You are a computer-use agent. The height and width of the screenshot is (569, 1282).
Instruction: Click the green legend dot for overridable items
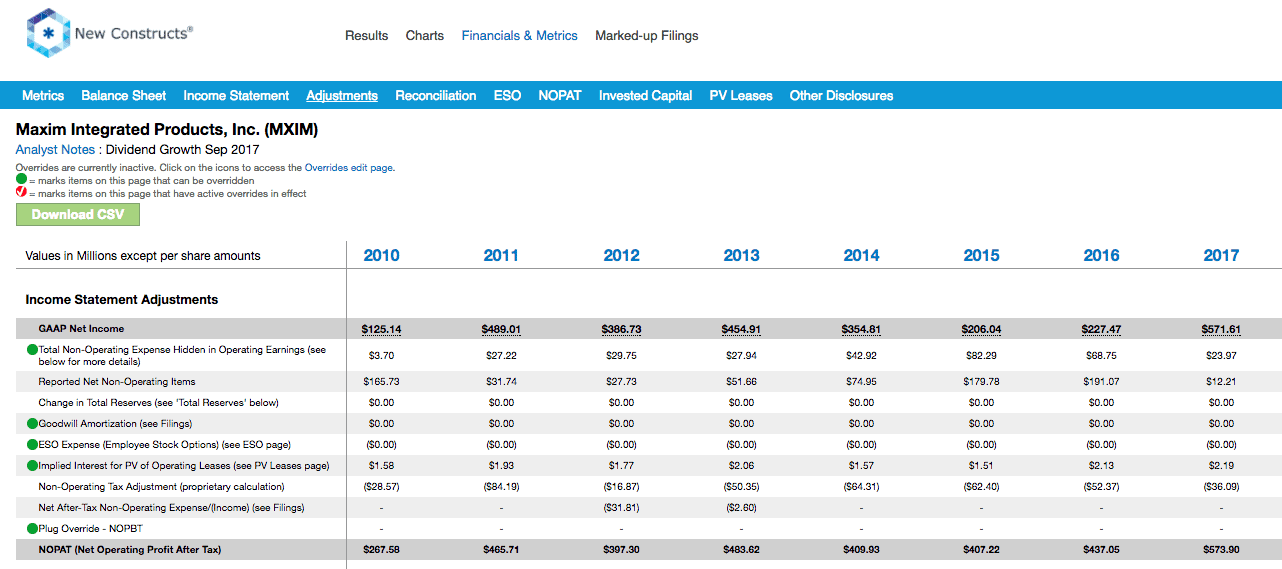(21, 181)
